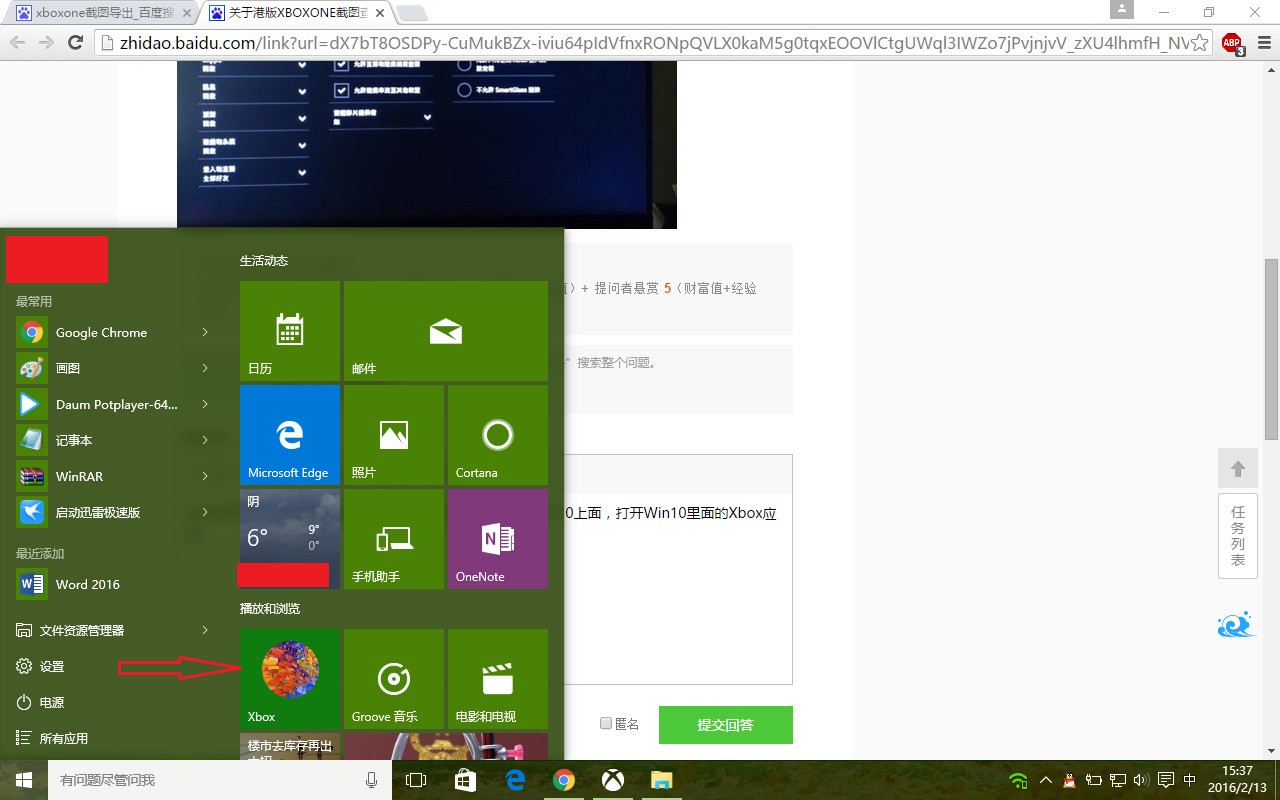Open Daum Potplayer-64 from Start menu
Screen dimensions: 1280x800
113,404
